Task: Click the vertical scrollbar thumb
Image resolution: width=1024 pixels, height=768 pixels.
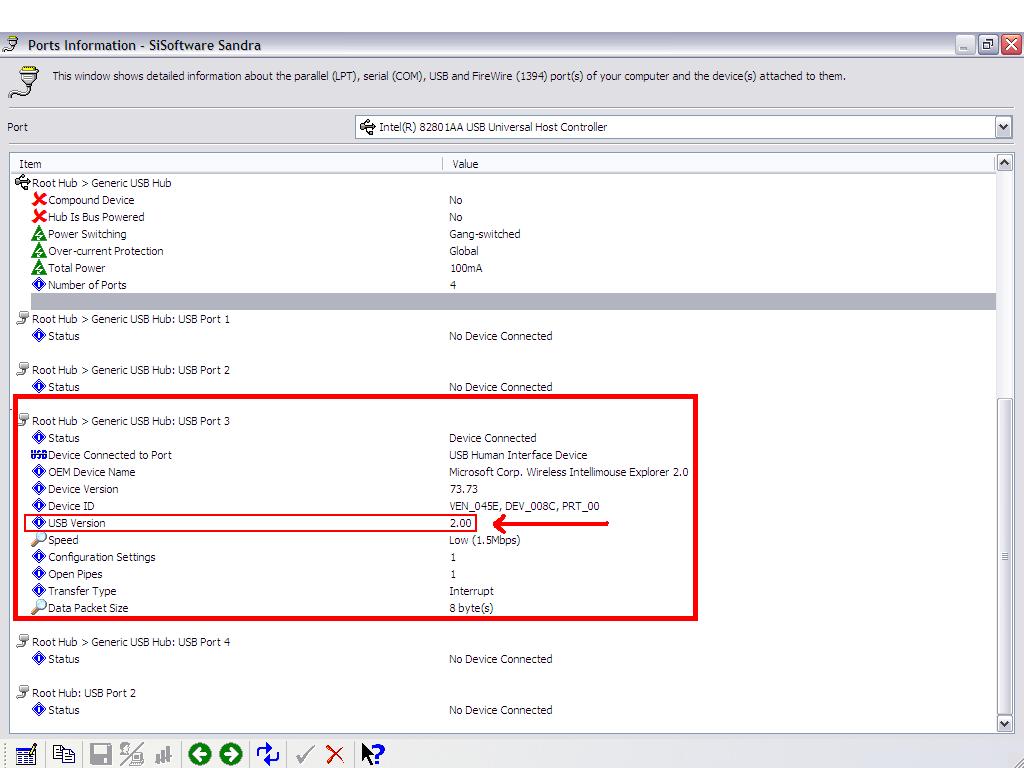Action: 1004,556
